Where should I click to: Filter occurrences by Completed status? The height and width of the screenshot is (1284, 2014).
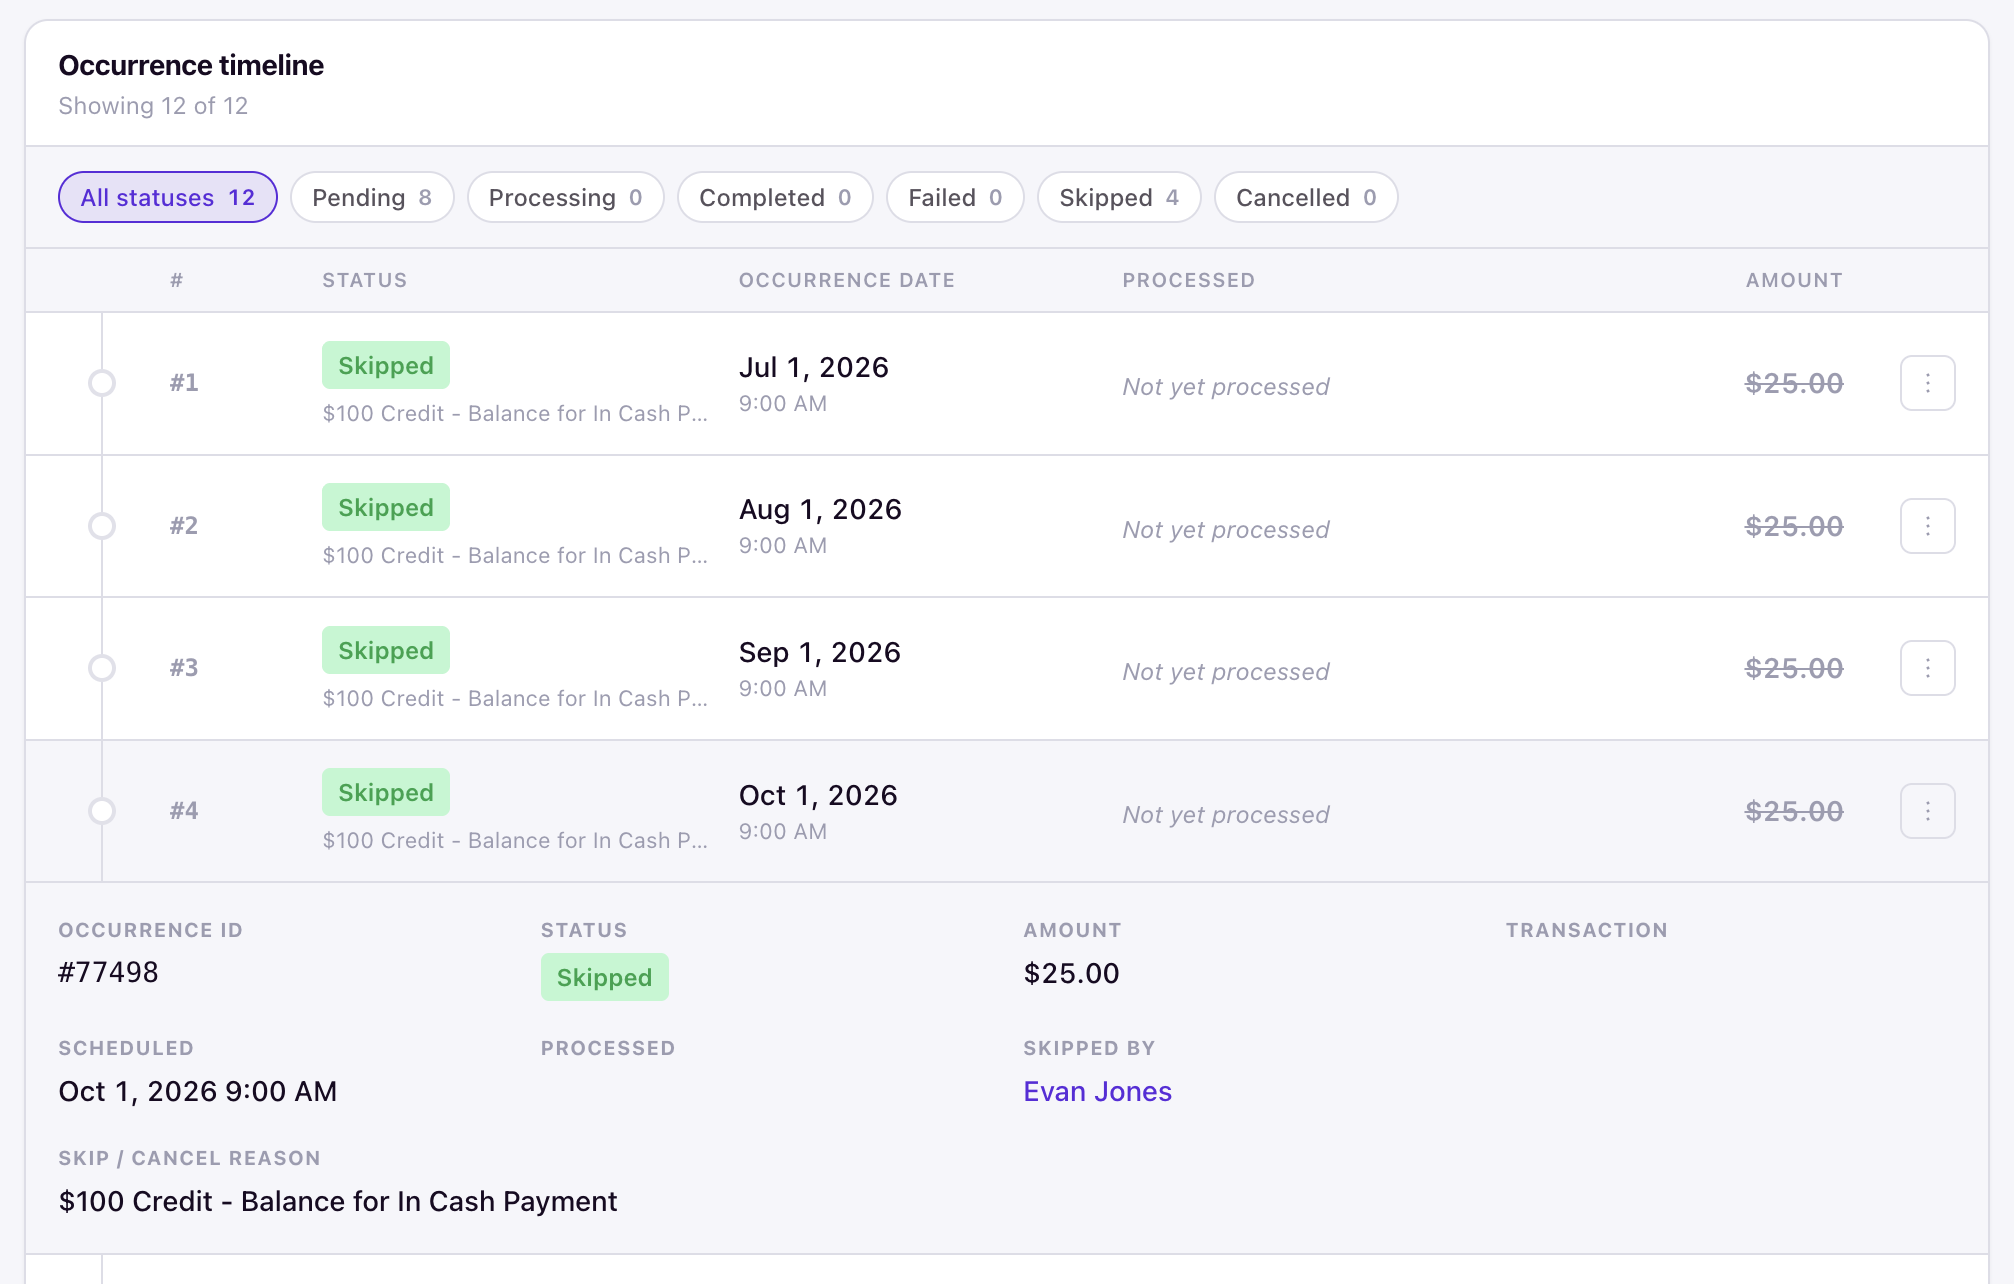[775, 197]
